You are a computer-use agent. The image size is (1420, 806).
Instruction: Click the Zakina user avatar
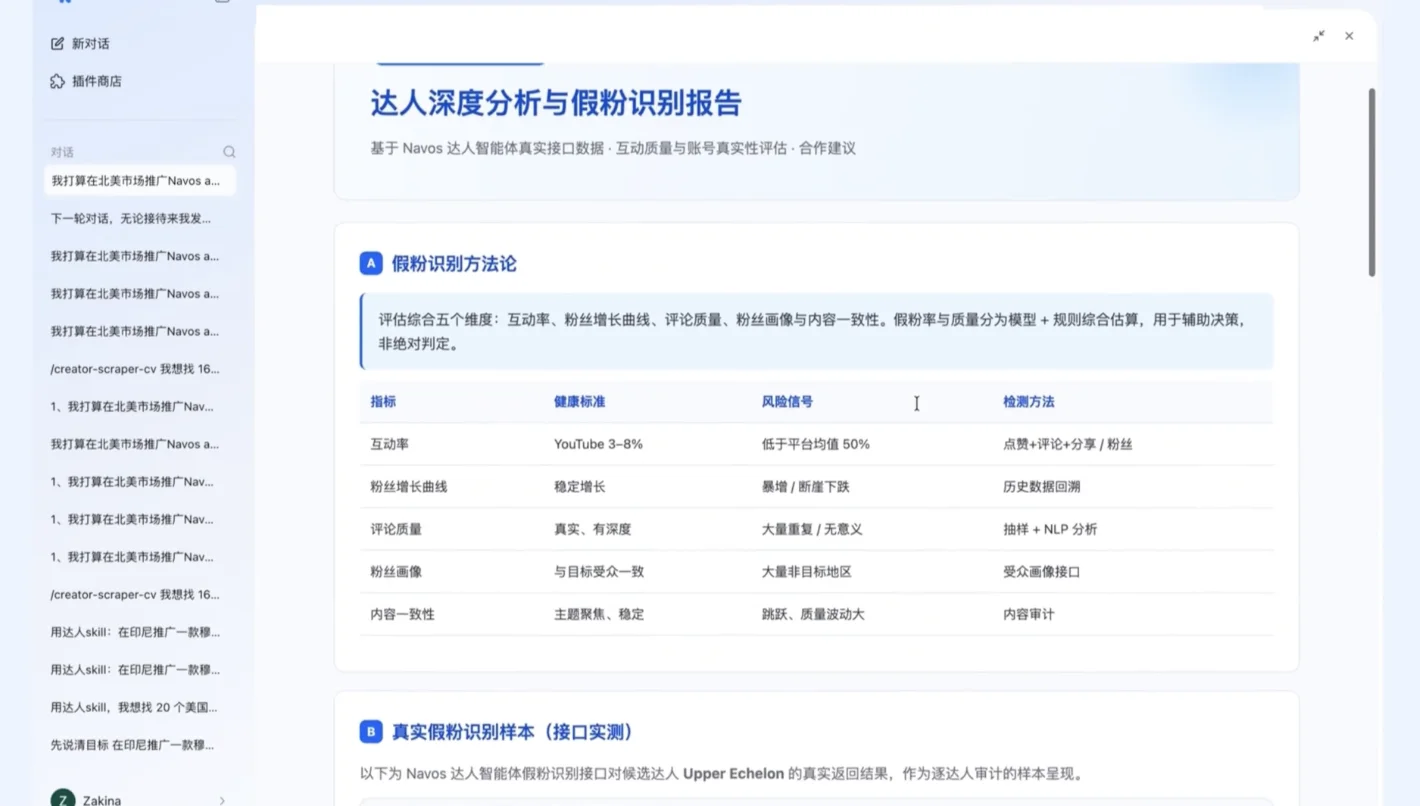pyautogui.click(x=63, y=799)
